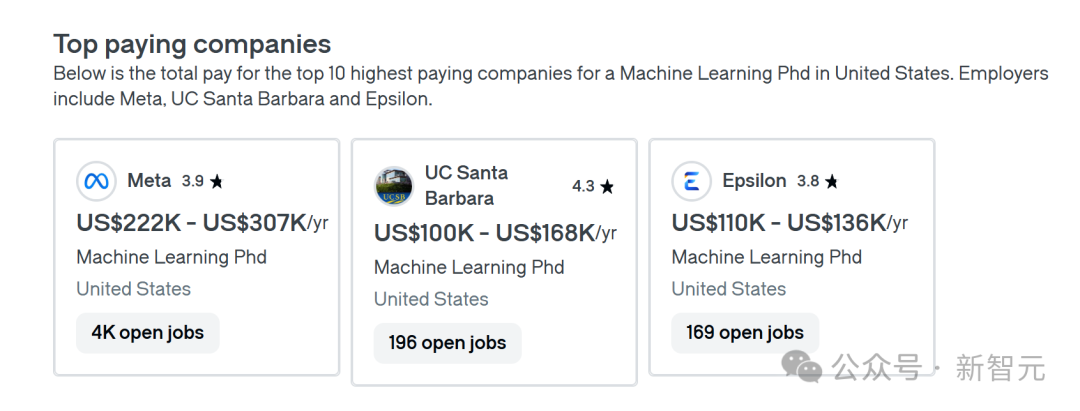1080x411 pixels.
Task: Open UC Santa Barbara's 196 open jobs
Action: (x=447, y=343)
